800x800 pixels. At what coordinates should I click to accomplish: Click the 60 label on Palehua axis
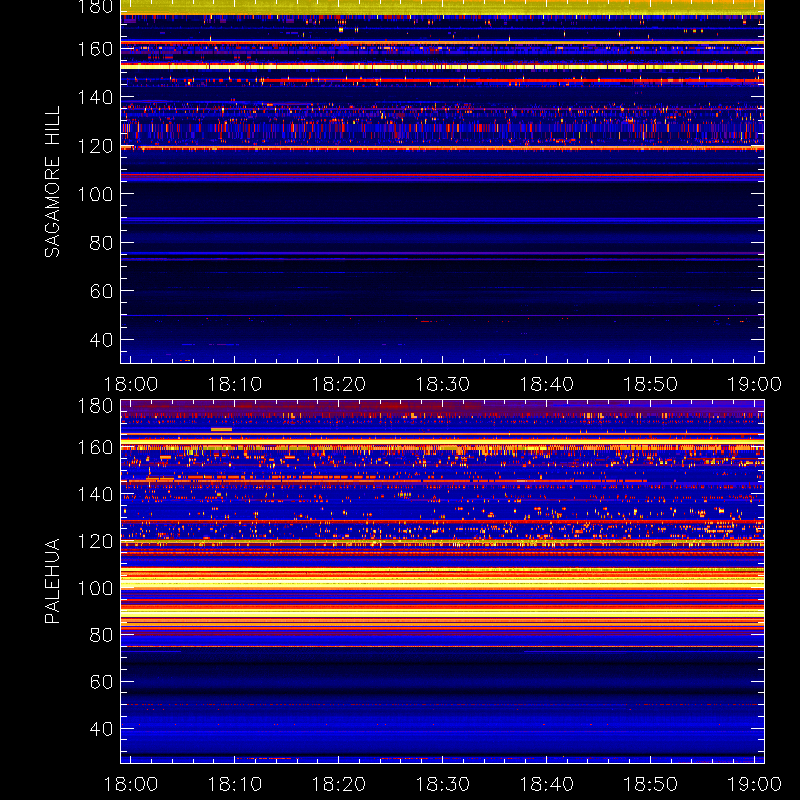coord(101,682)
